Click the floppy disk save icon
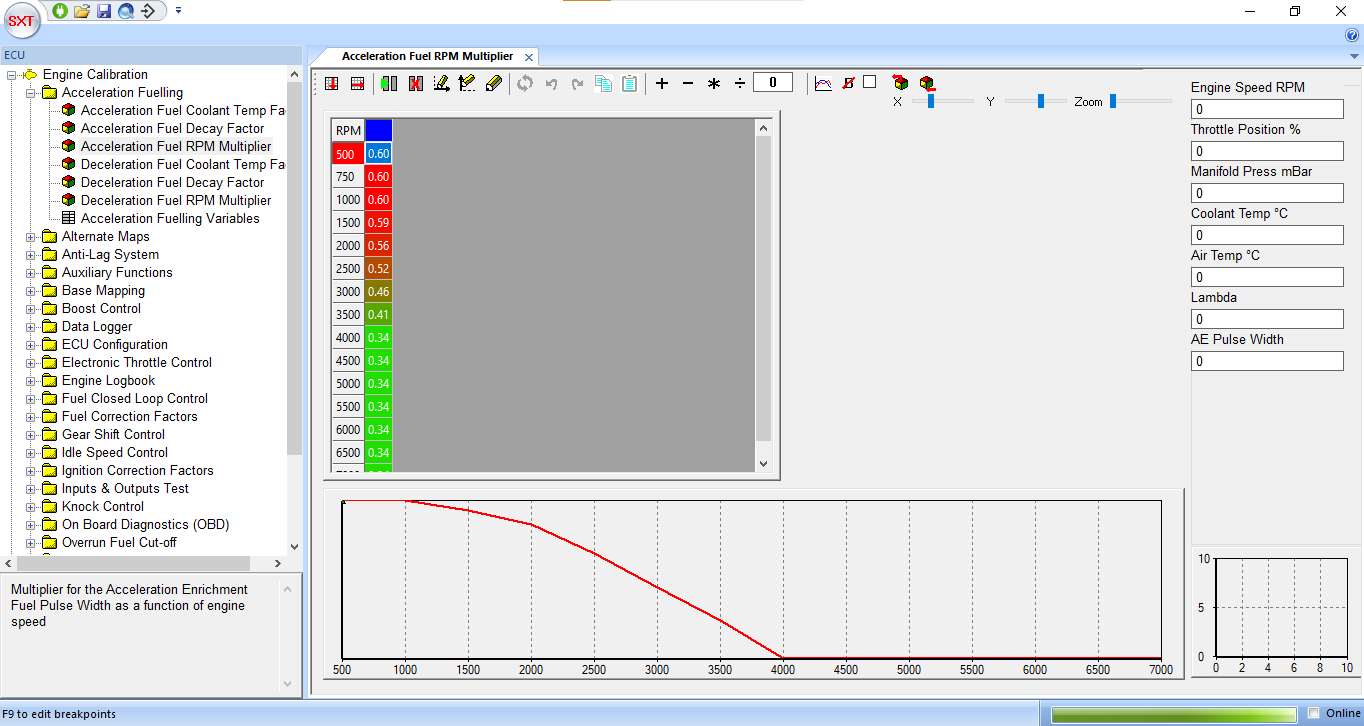This screenshot has width=1364, height=726. (x=103, y=11)
